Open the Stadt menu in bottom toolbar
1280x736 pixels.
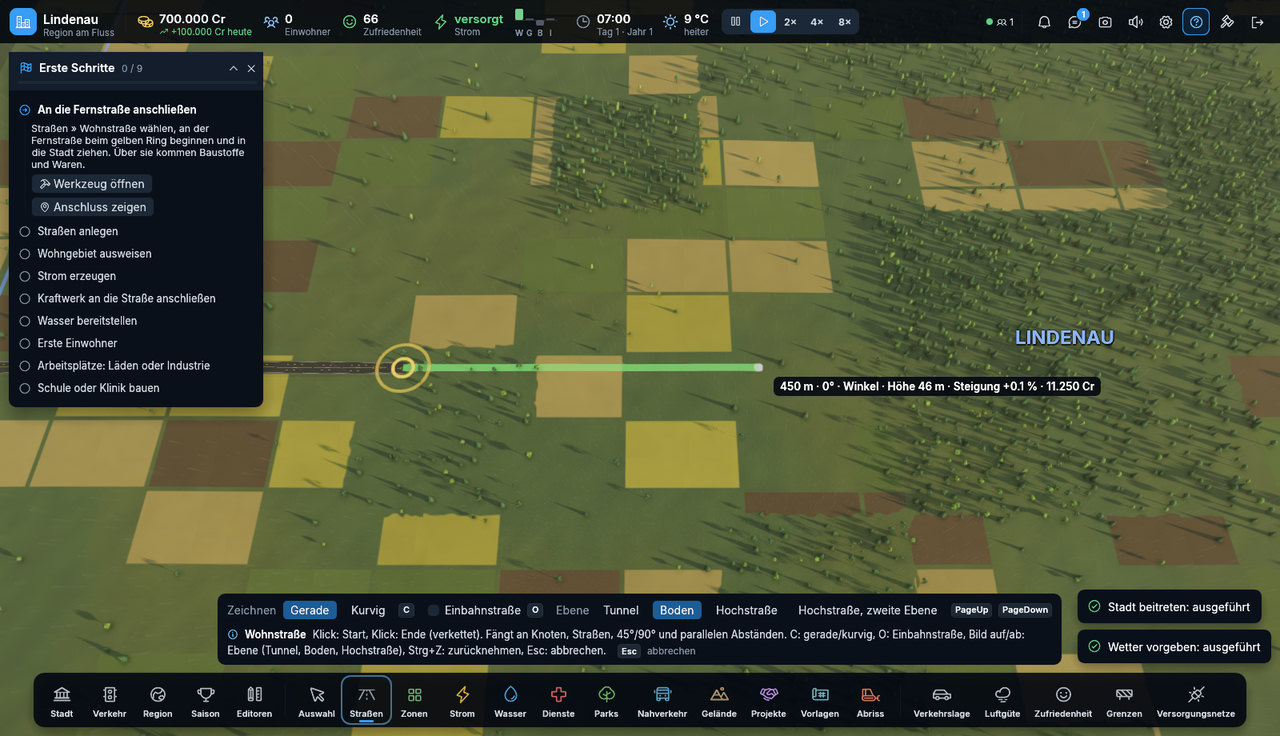pos(62,701)
